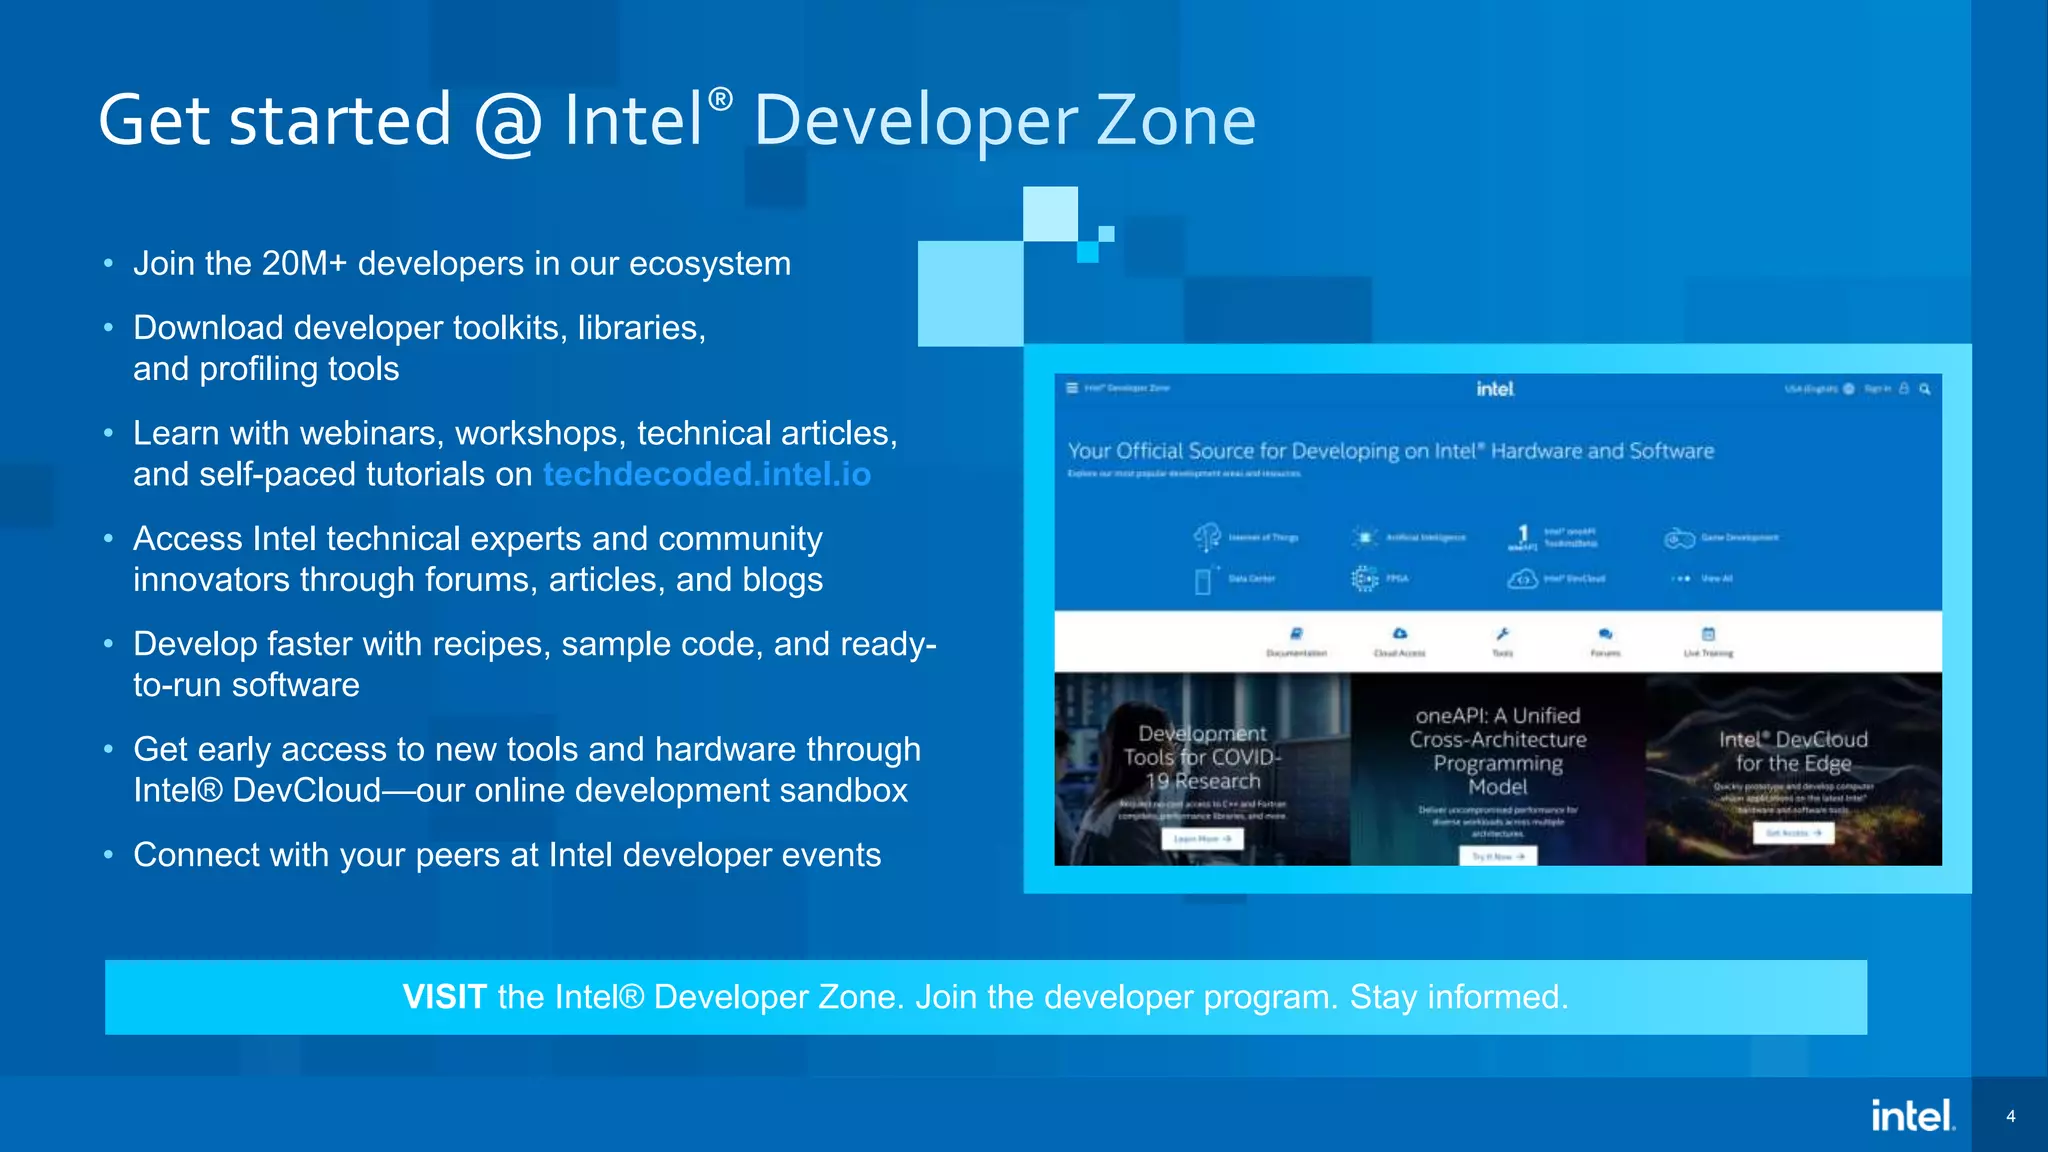Click Learn More on COVID-19 tools card

1202,838
